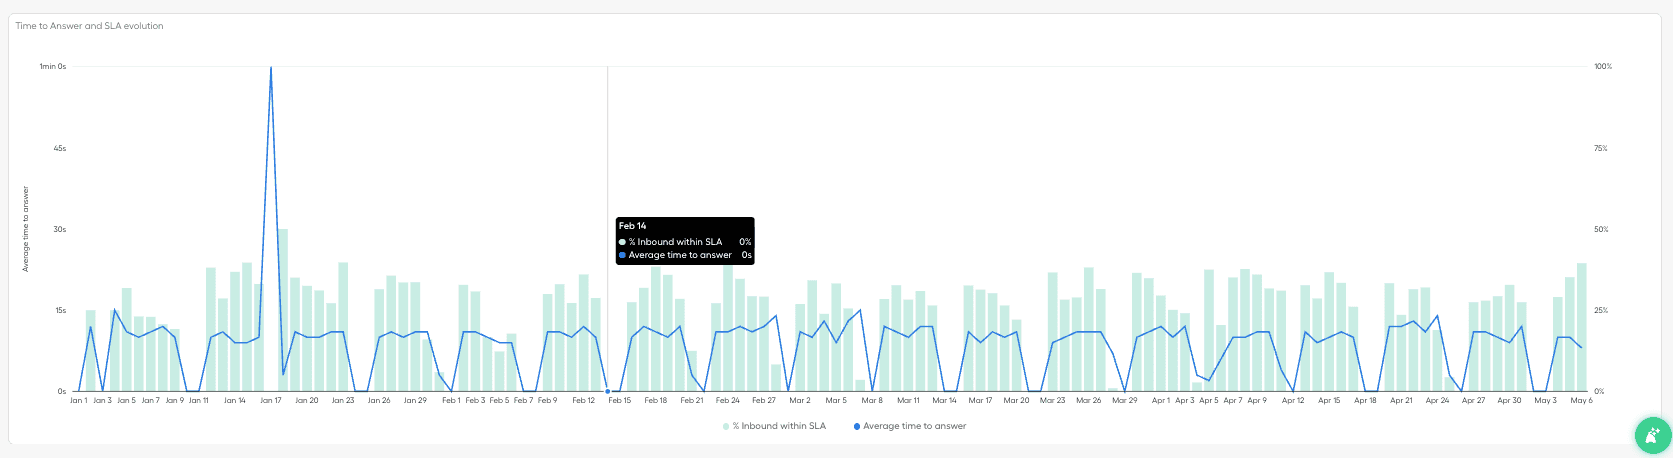This screenshot has height=458, width=1673.
Task: Click the 'Mar 5' x-axis label
Action: [x=836, y=400]
